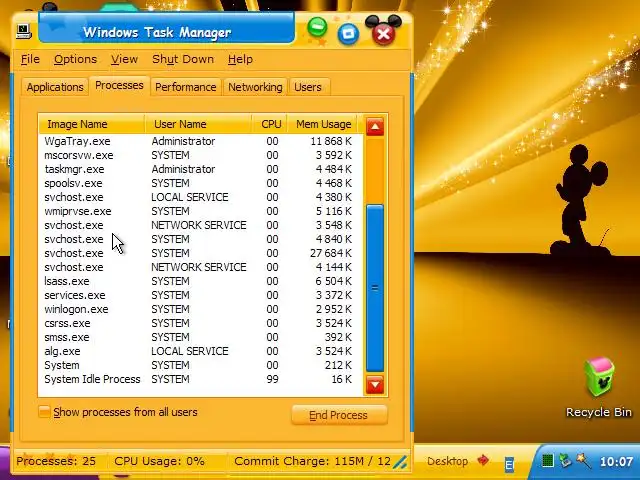
Task: Select the alg.exe process
Action: 200,351
